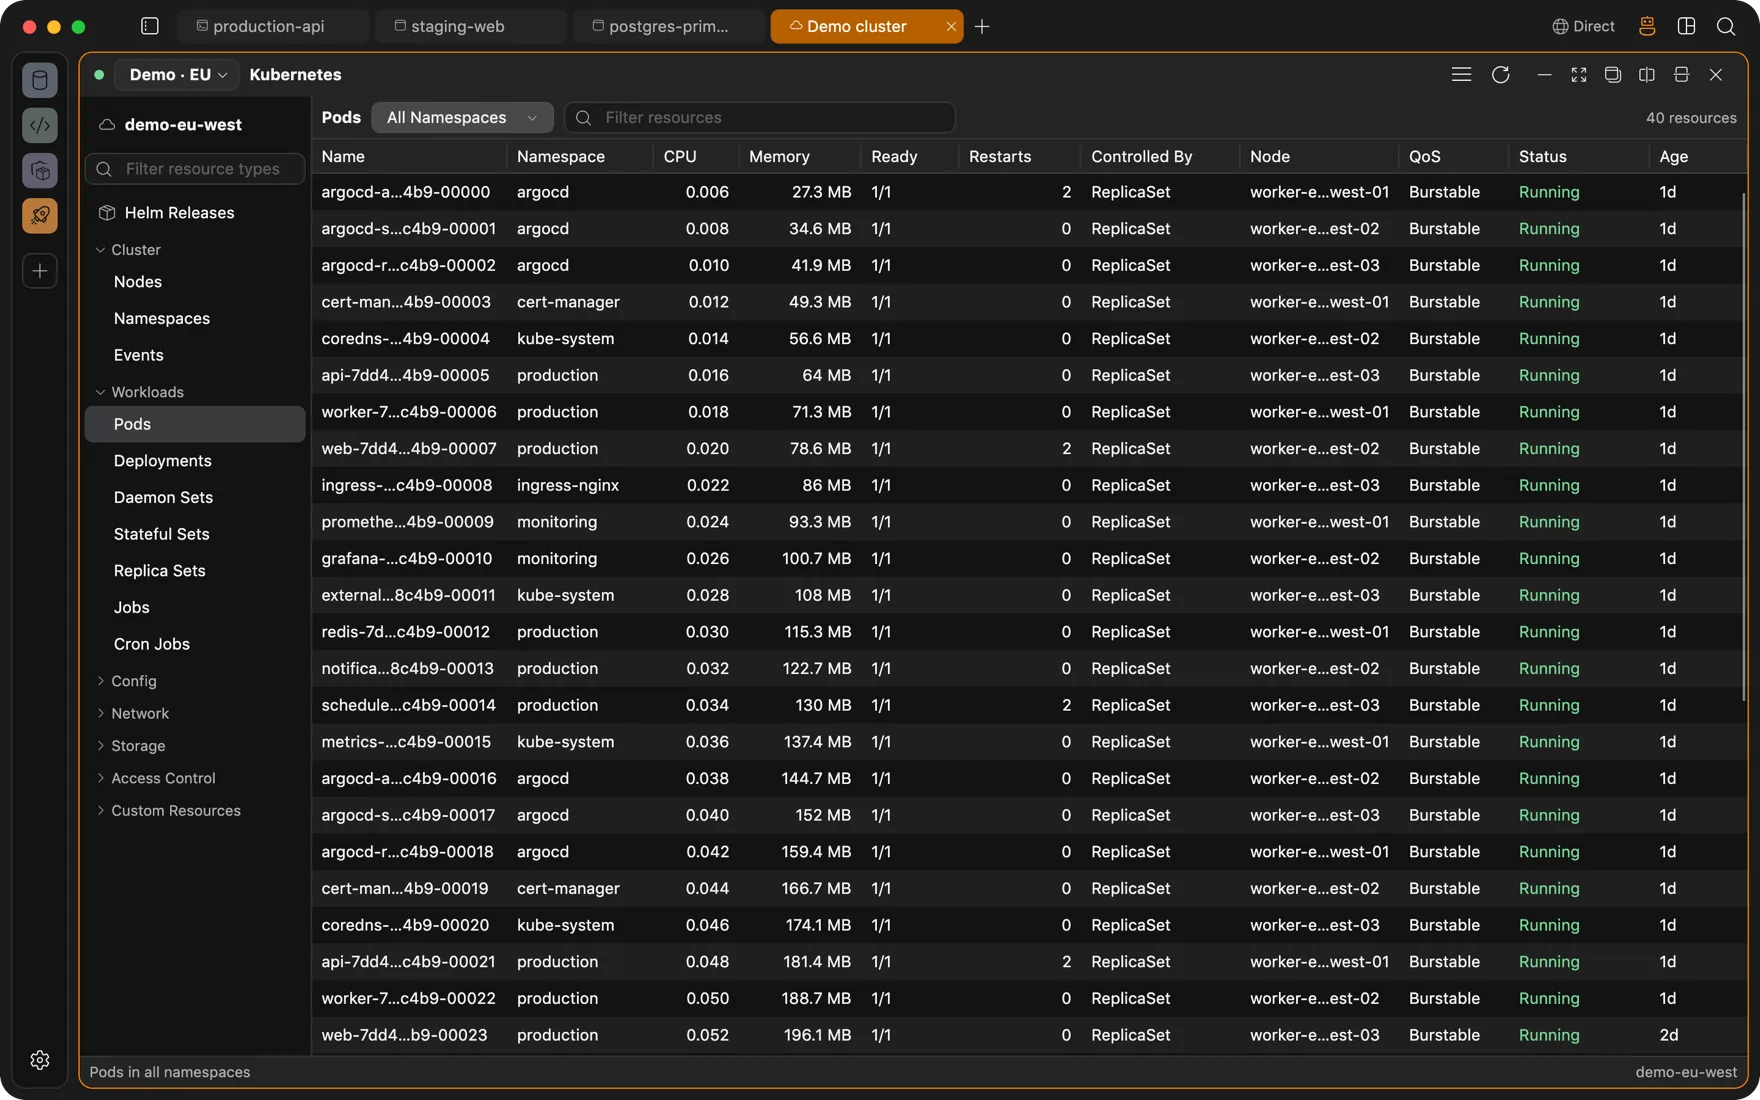
Task: Open the All Namespaces dropdown
Action: point(462,118)
